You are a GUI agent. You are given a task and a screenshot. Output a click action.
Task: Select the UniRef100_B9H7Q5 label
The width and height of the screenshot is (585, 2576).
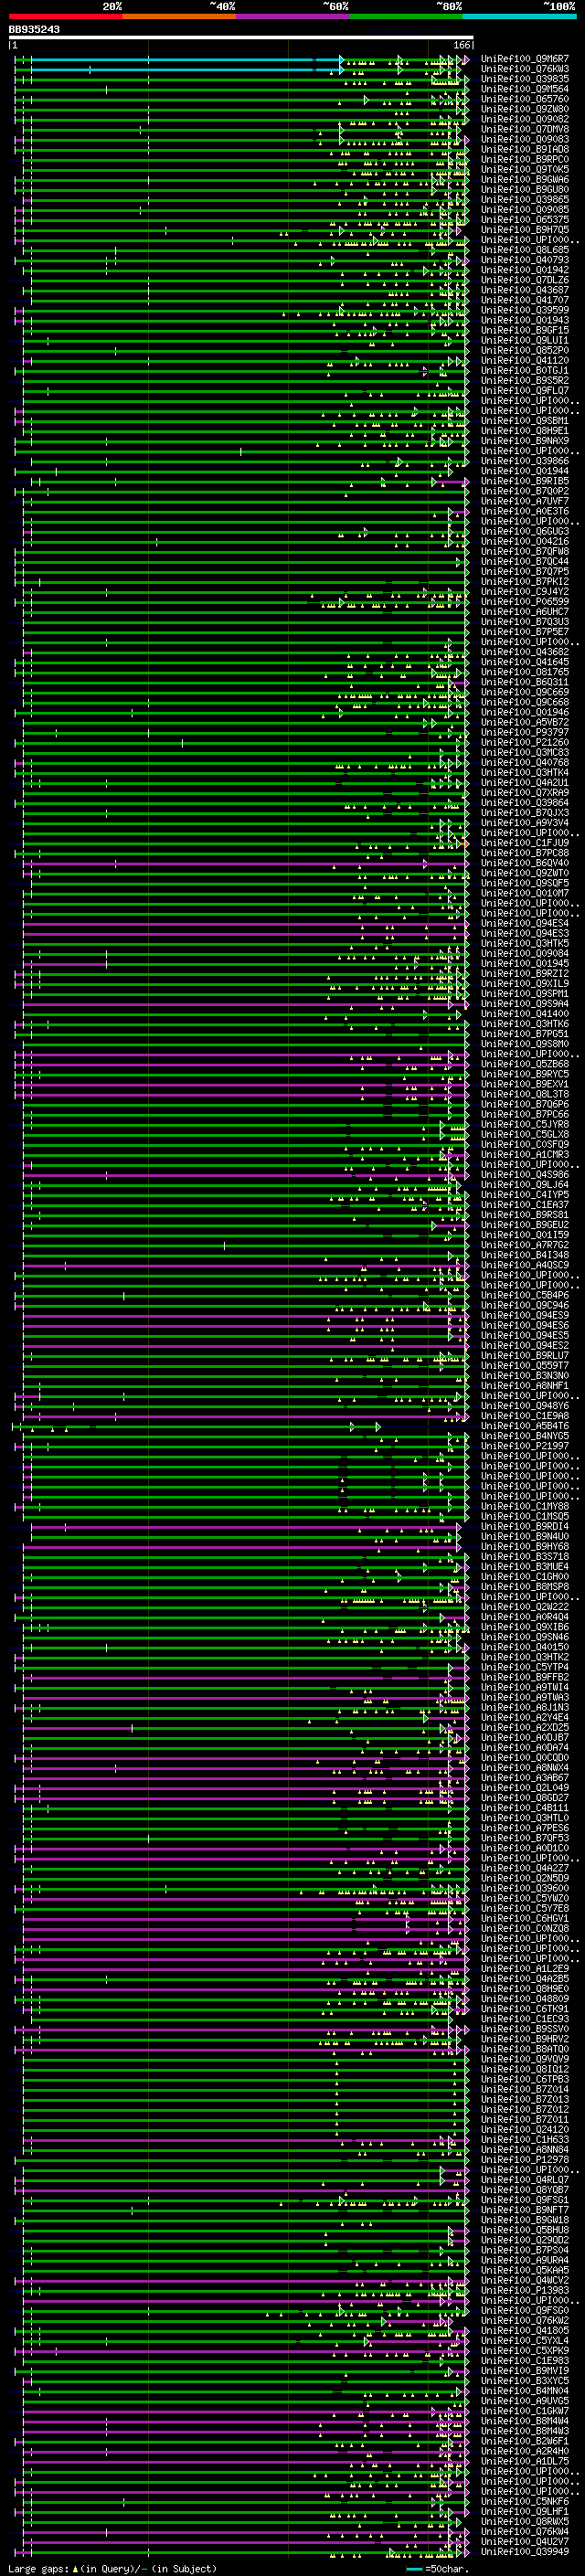[x=525, y=230]
